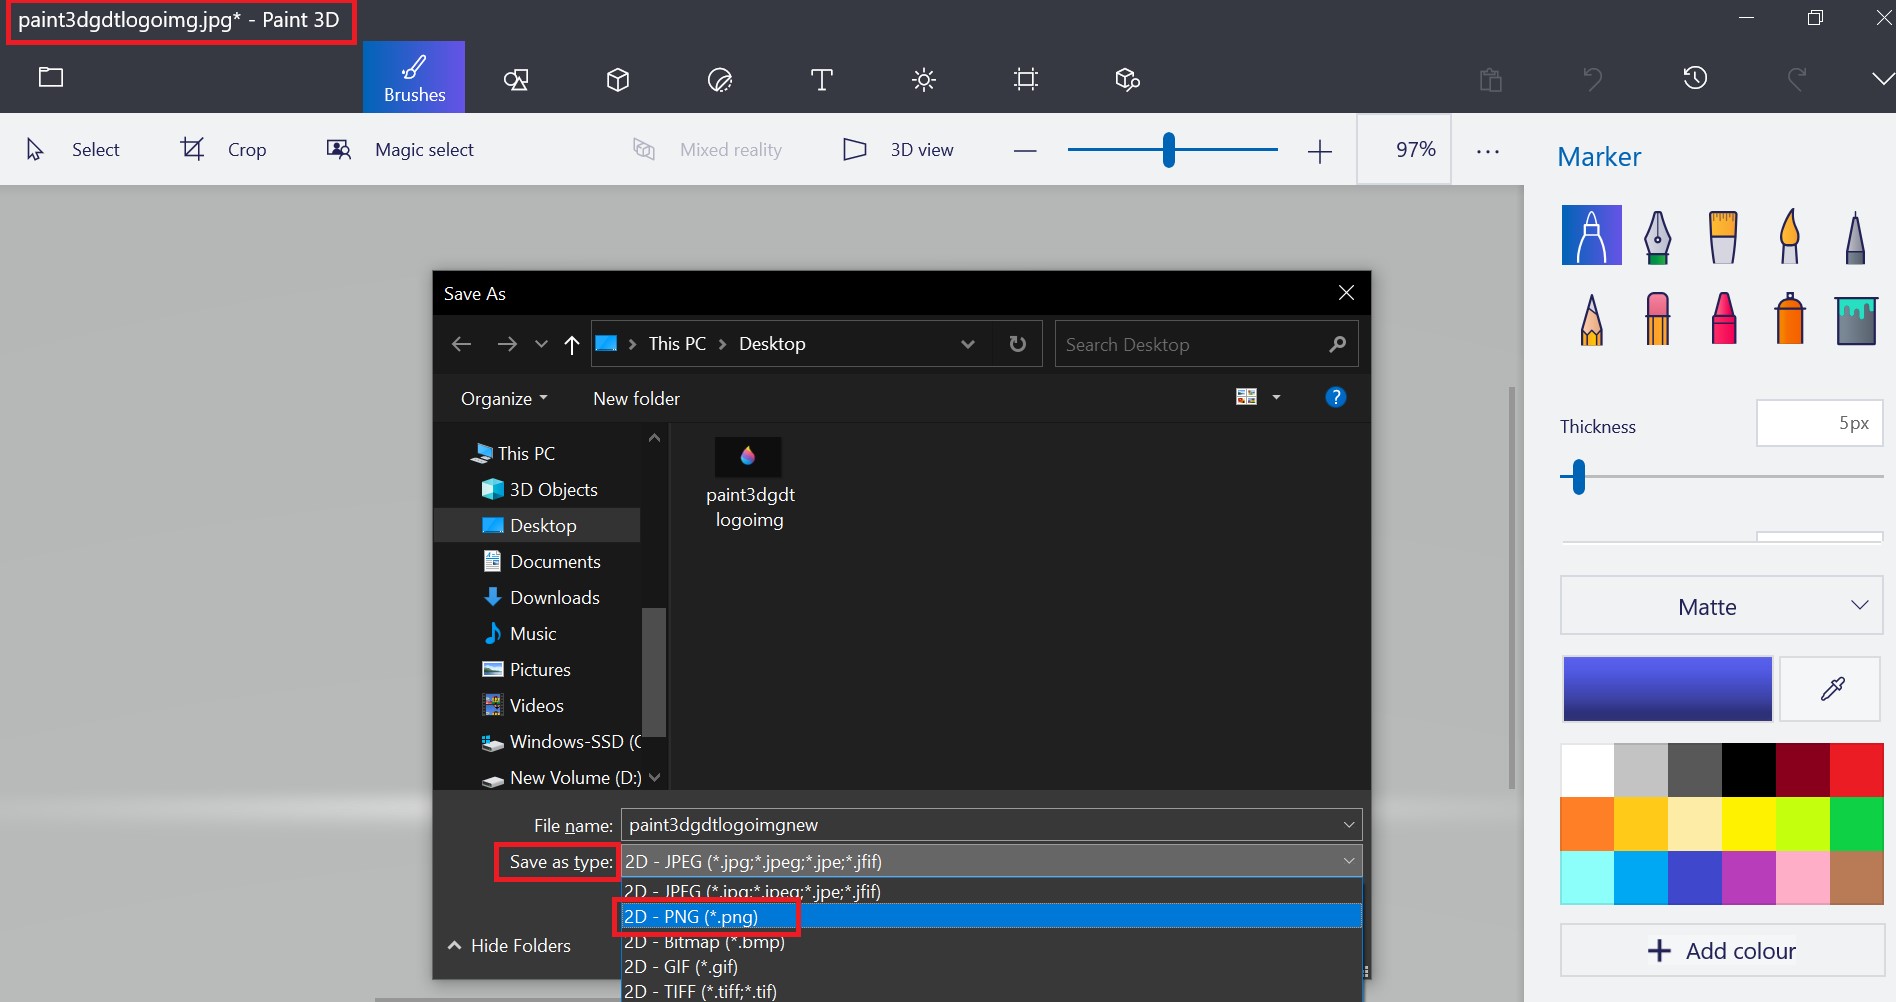The height and width of the screenshot is (1002, 1896).
Task: Click the Up one level arrow
Action: [x=572, y=344]
